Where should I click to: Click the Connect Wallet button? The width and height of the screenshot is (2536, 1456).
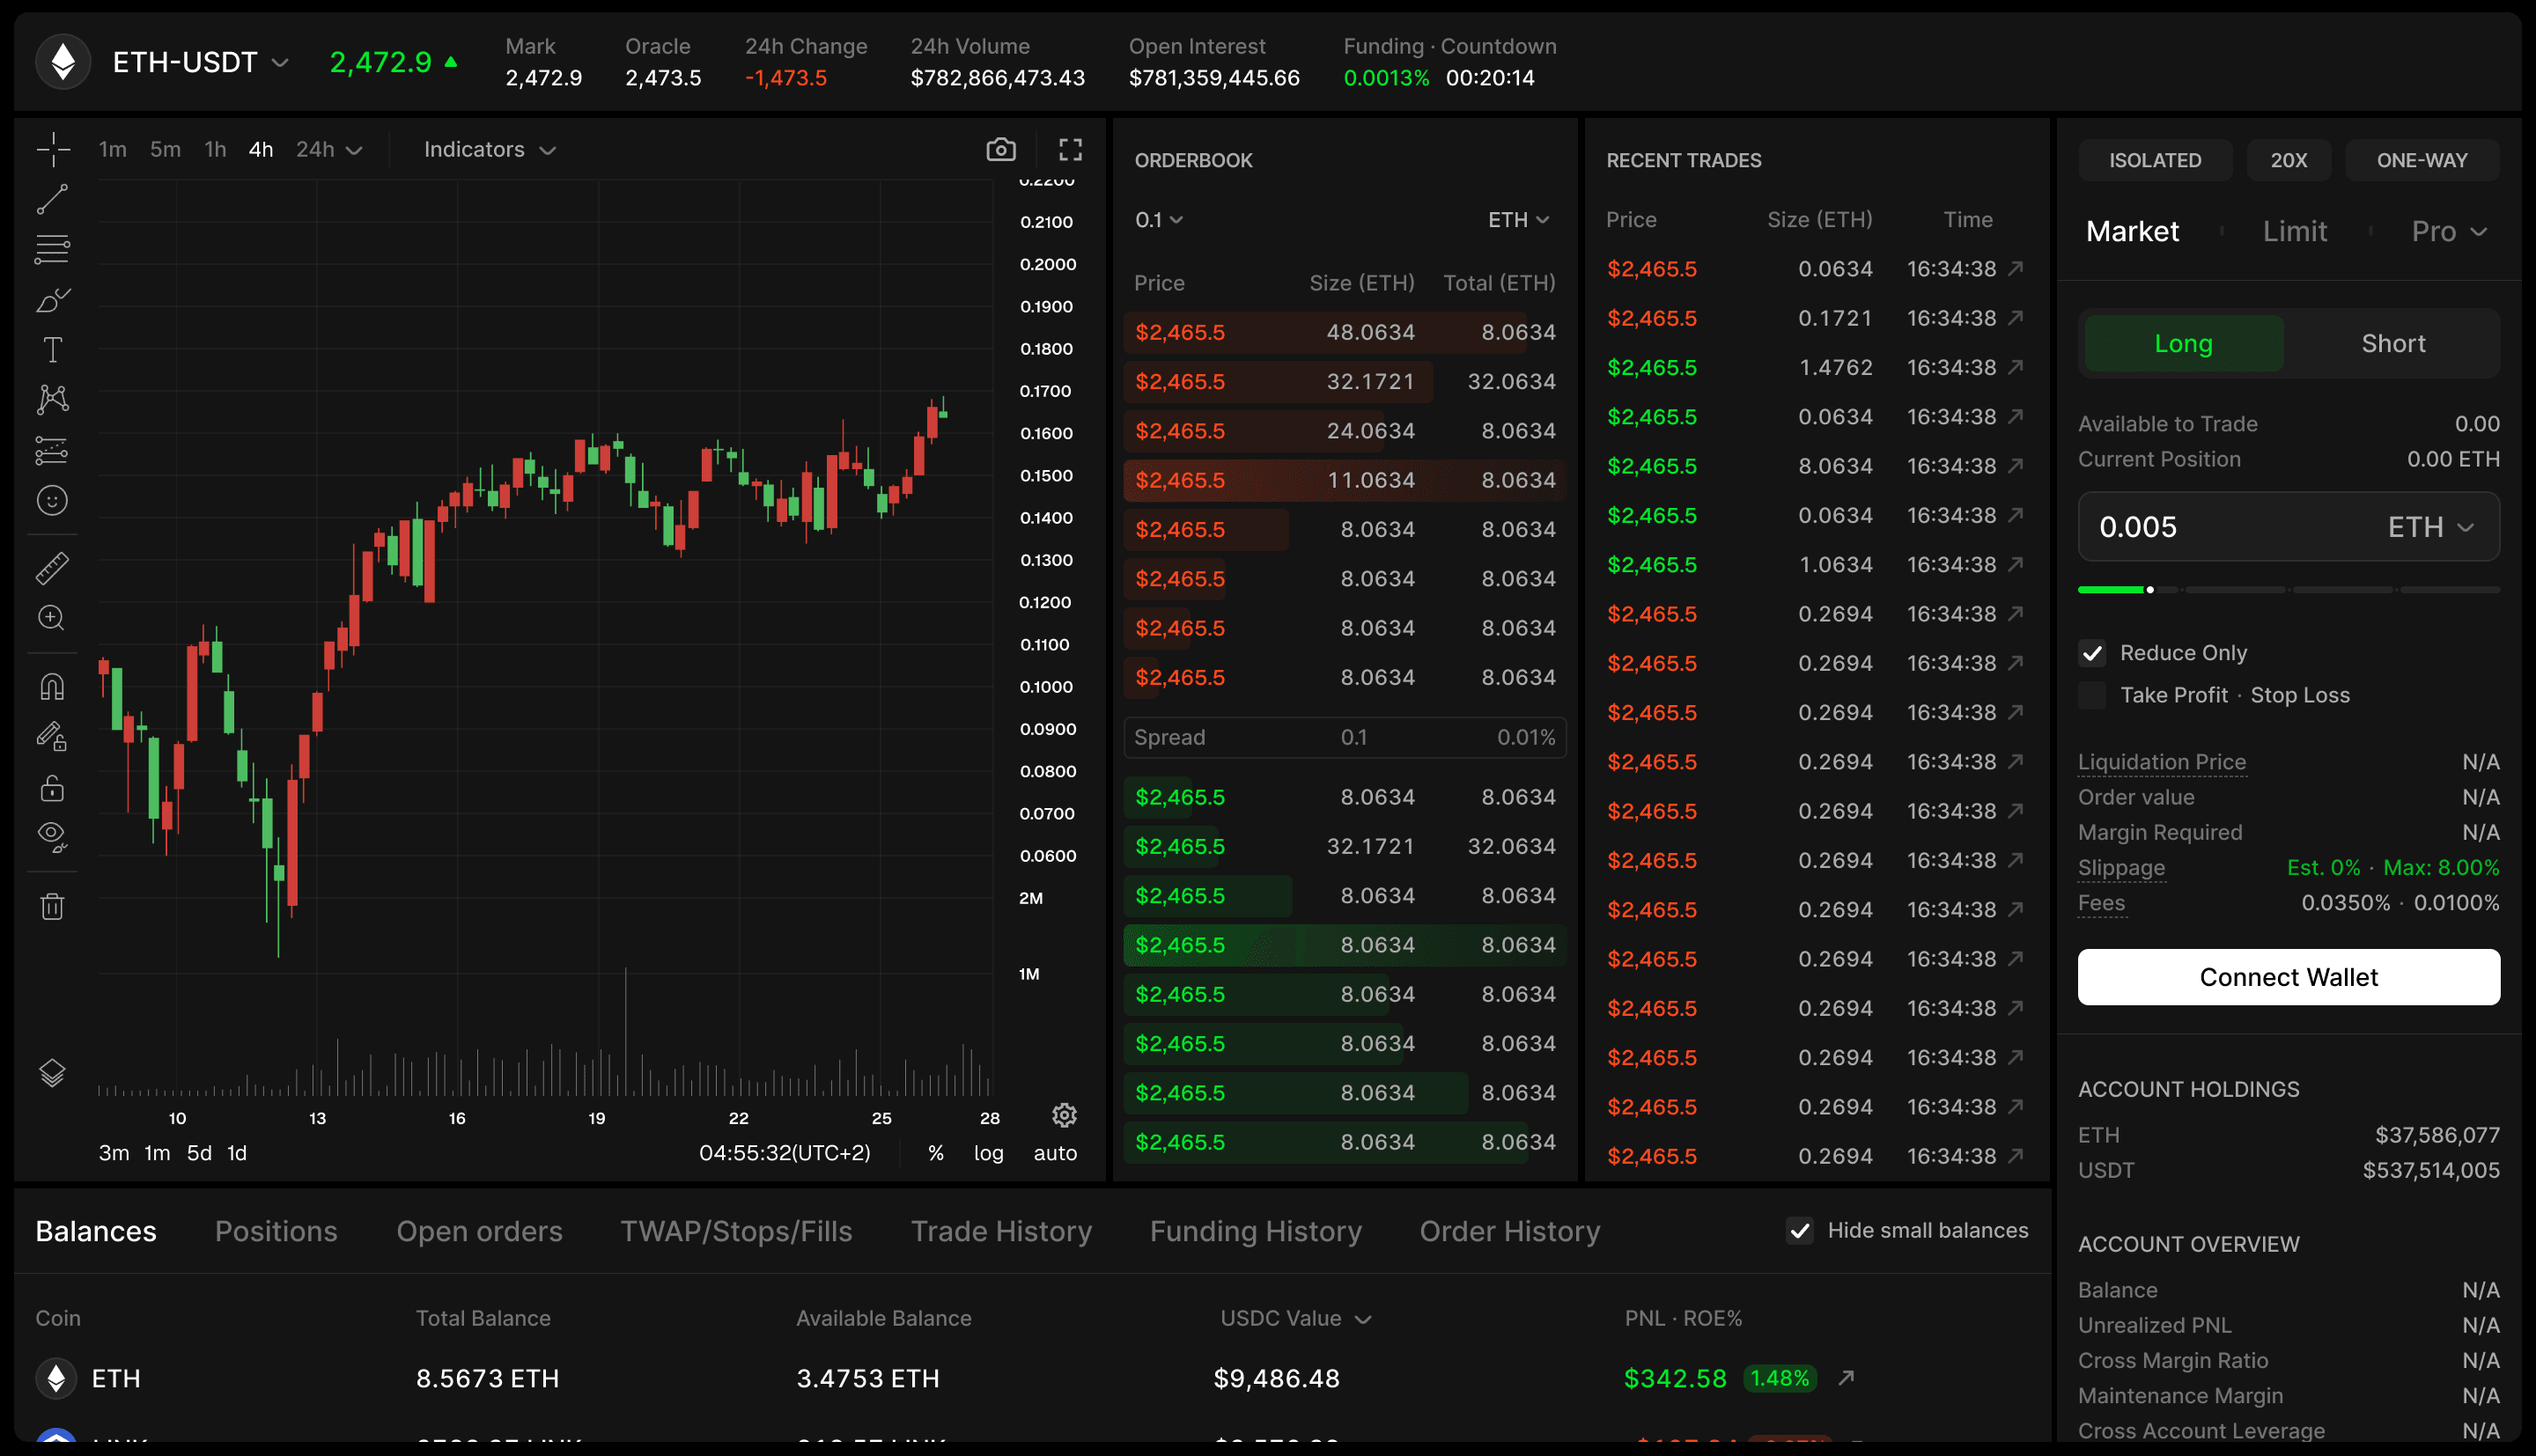(2288, 977)
